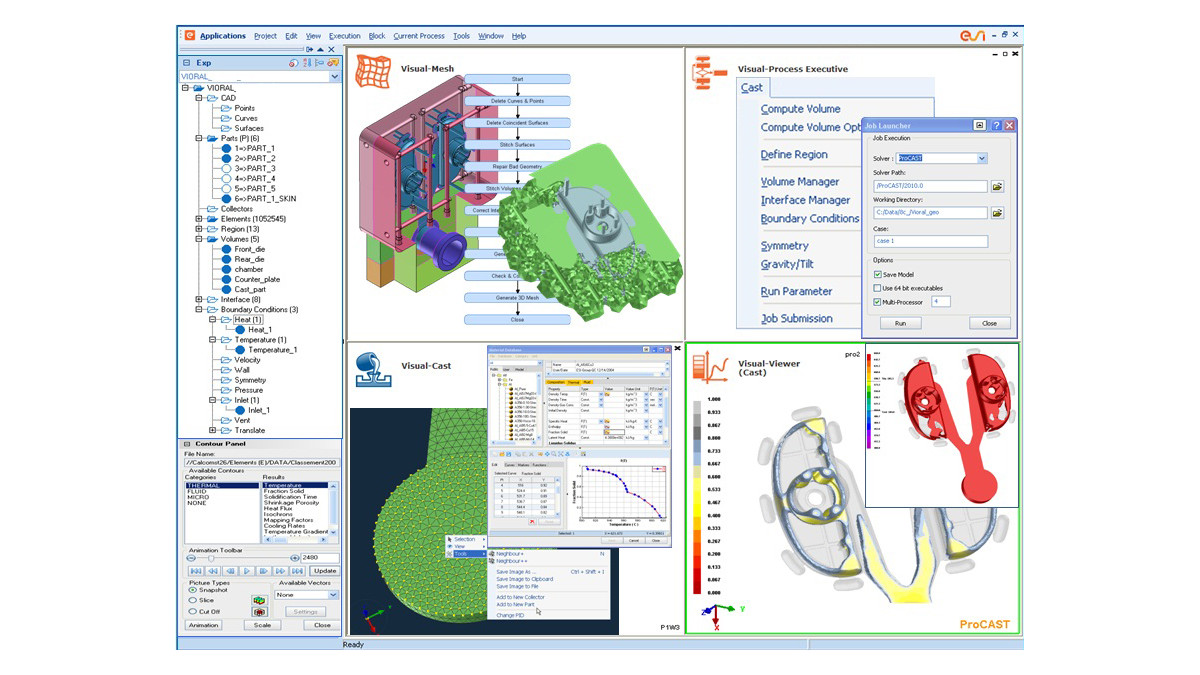Image resolution: width=1200 pixels, height=675 pixels.
Task: Click the Case input field in Job Launcher
Action: point(930,241)
